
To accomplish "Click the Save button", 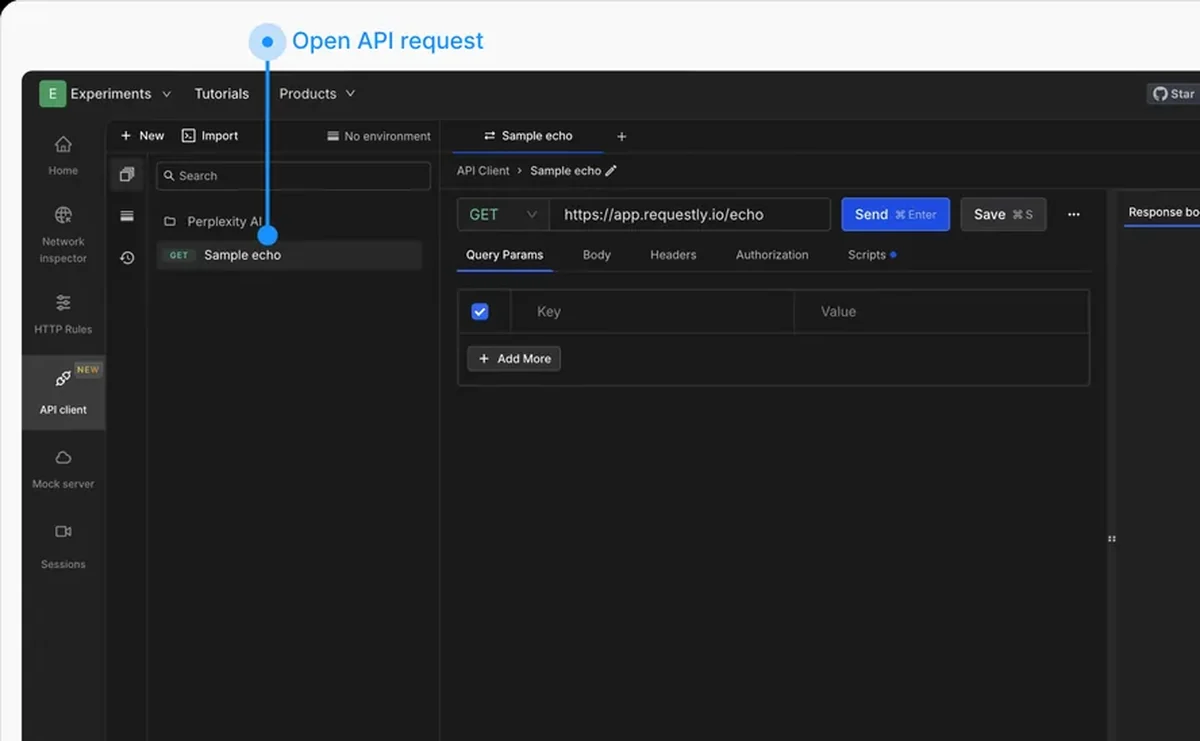I will 1003,214.
